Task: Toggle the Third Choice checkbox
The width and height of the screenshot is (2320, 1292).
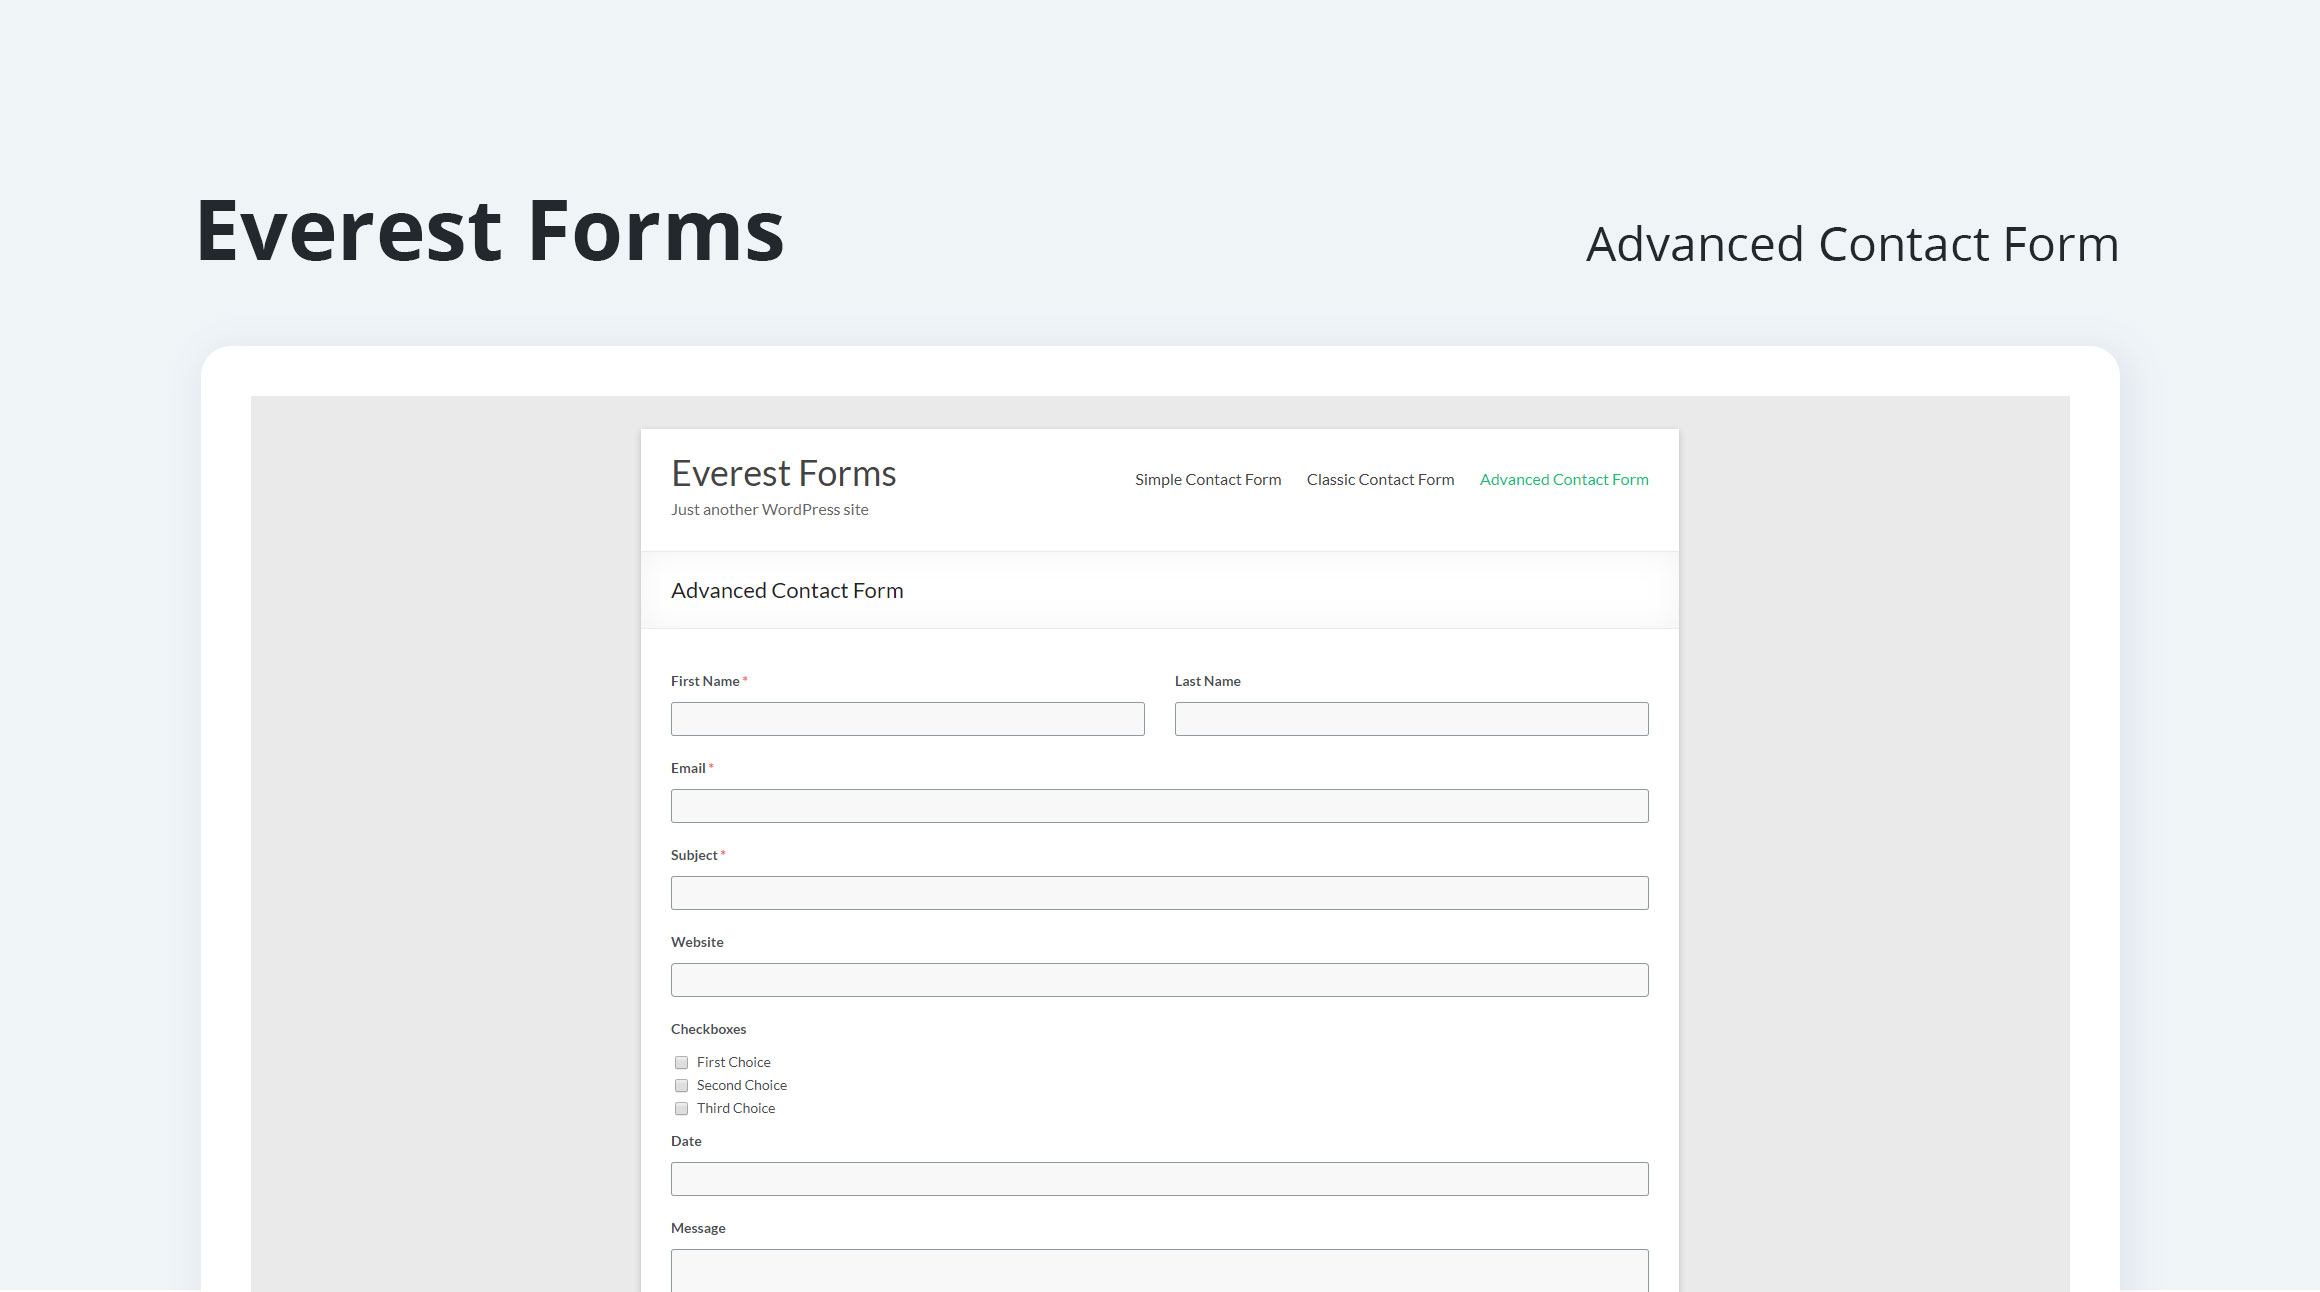Action: click(681, 1106)
